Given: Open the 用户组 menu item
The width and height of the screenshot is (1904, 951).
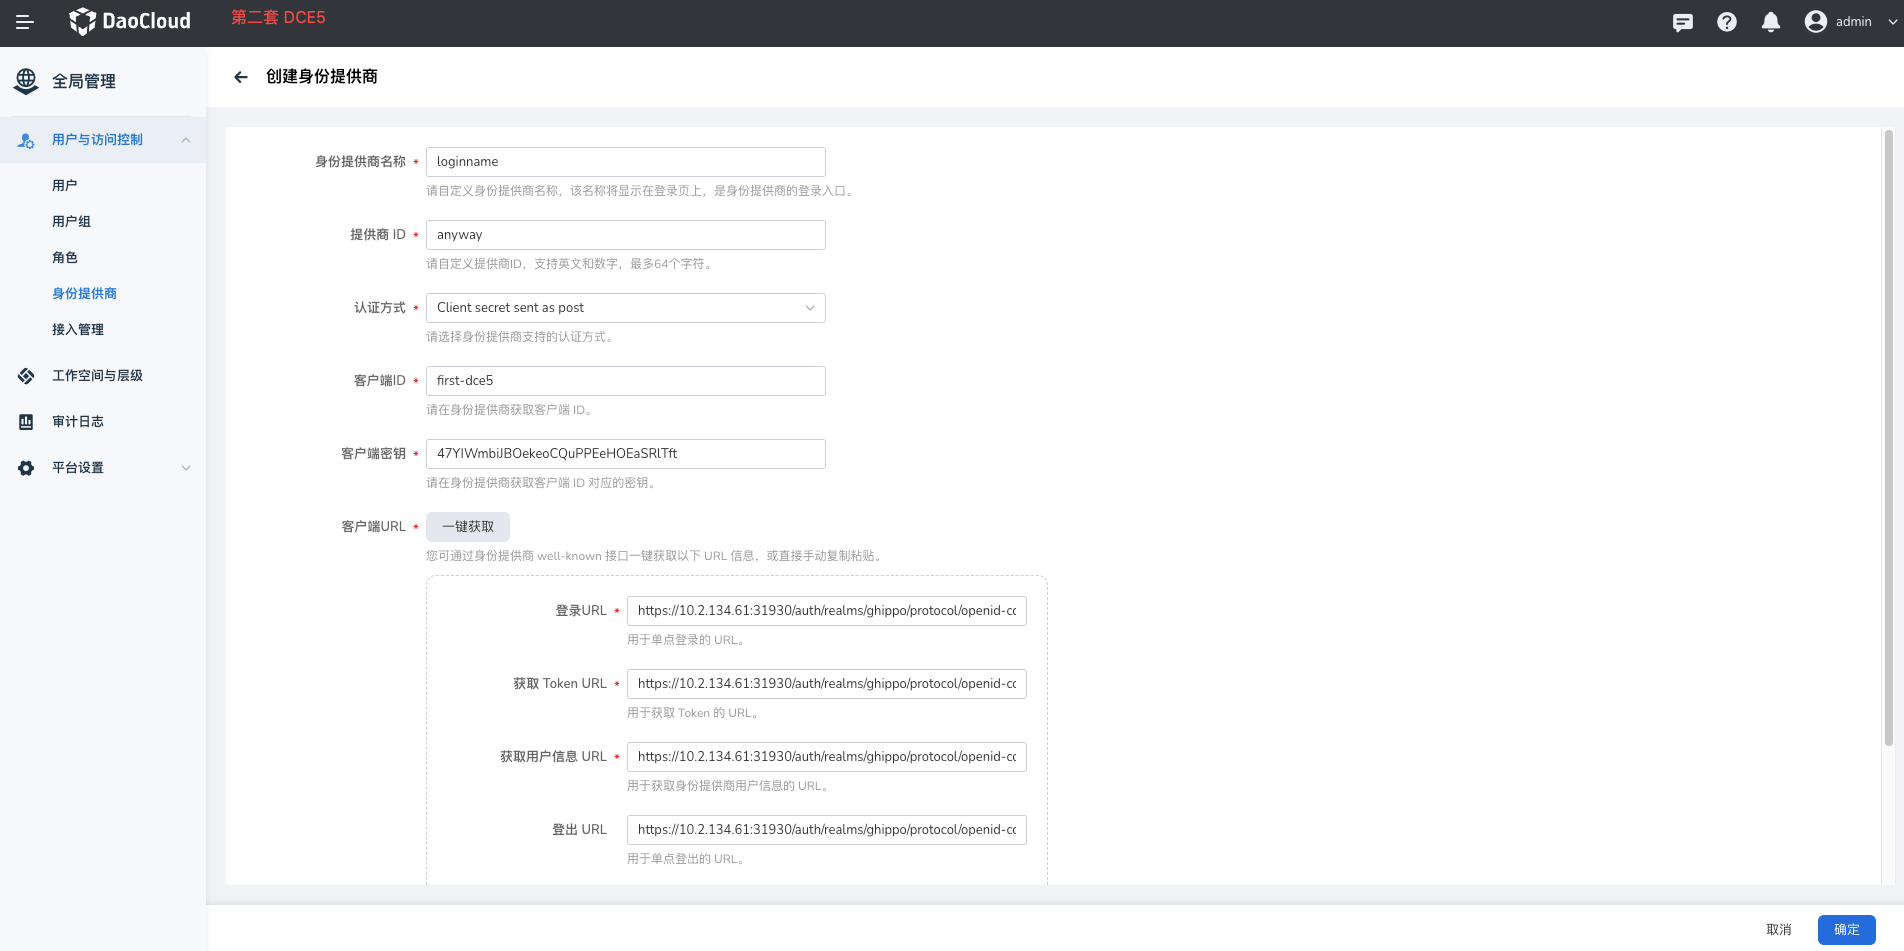Looking at the screenshot, I should (x=71, y=222).
